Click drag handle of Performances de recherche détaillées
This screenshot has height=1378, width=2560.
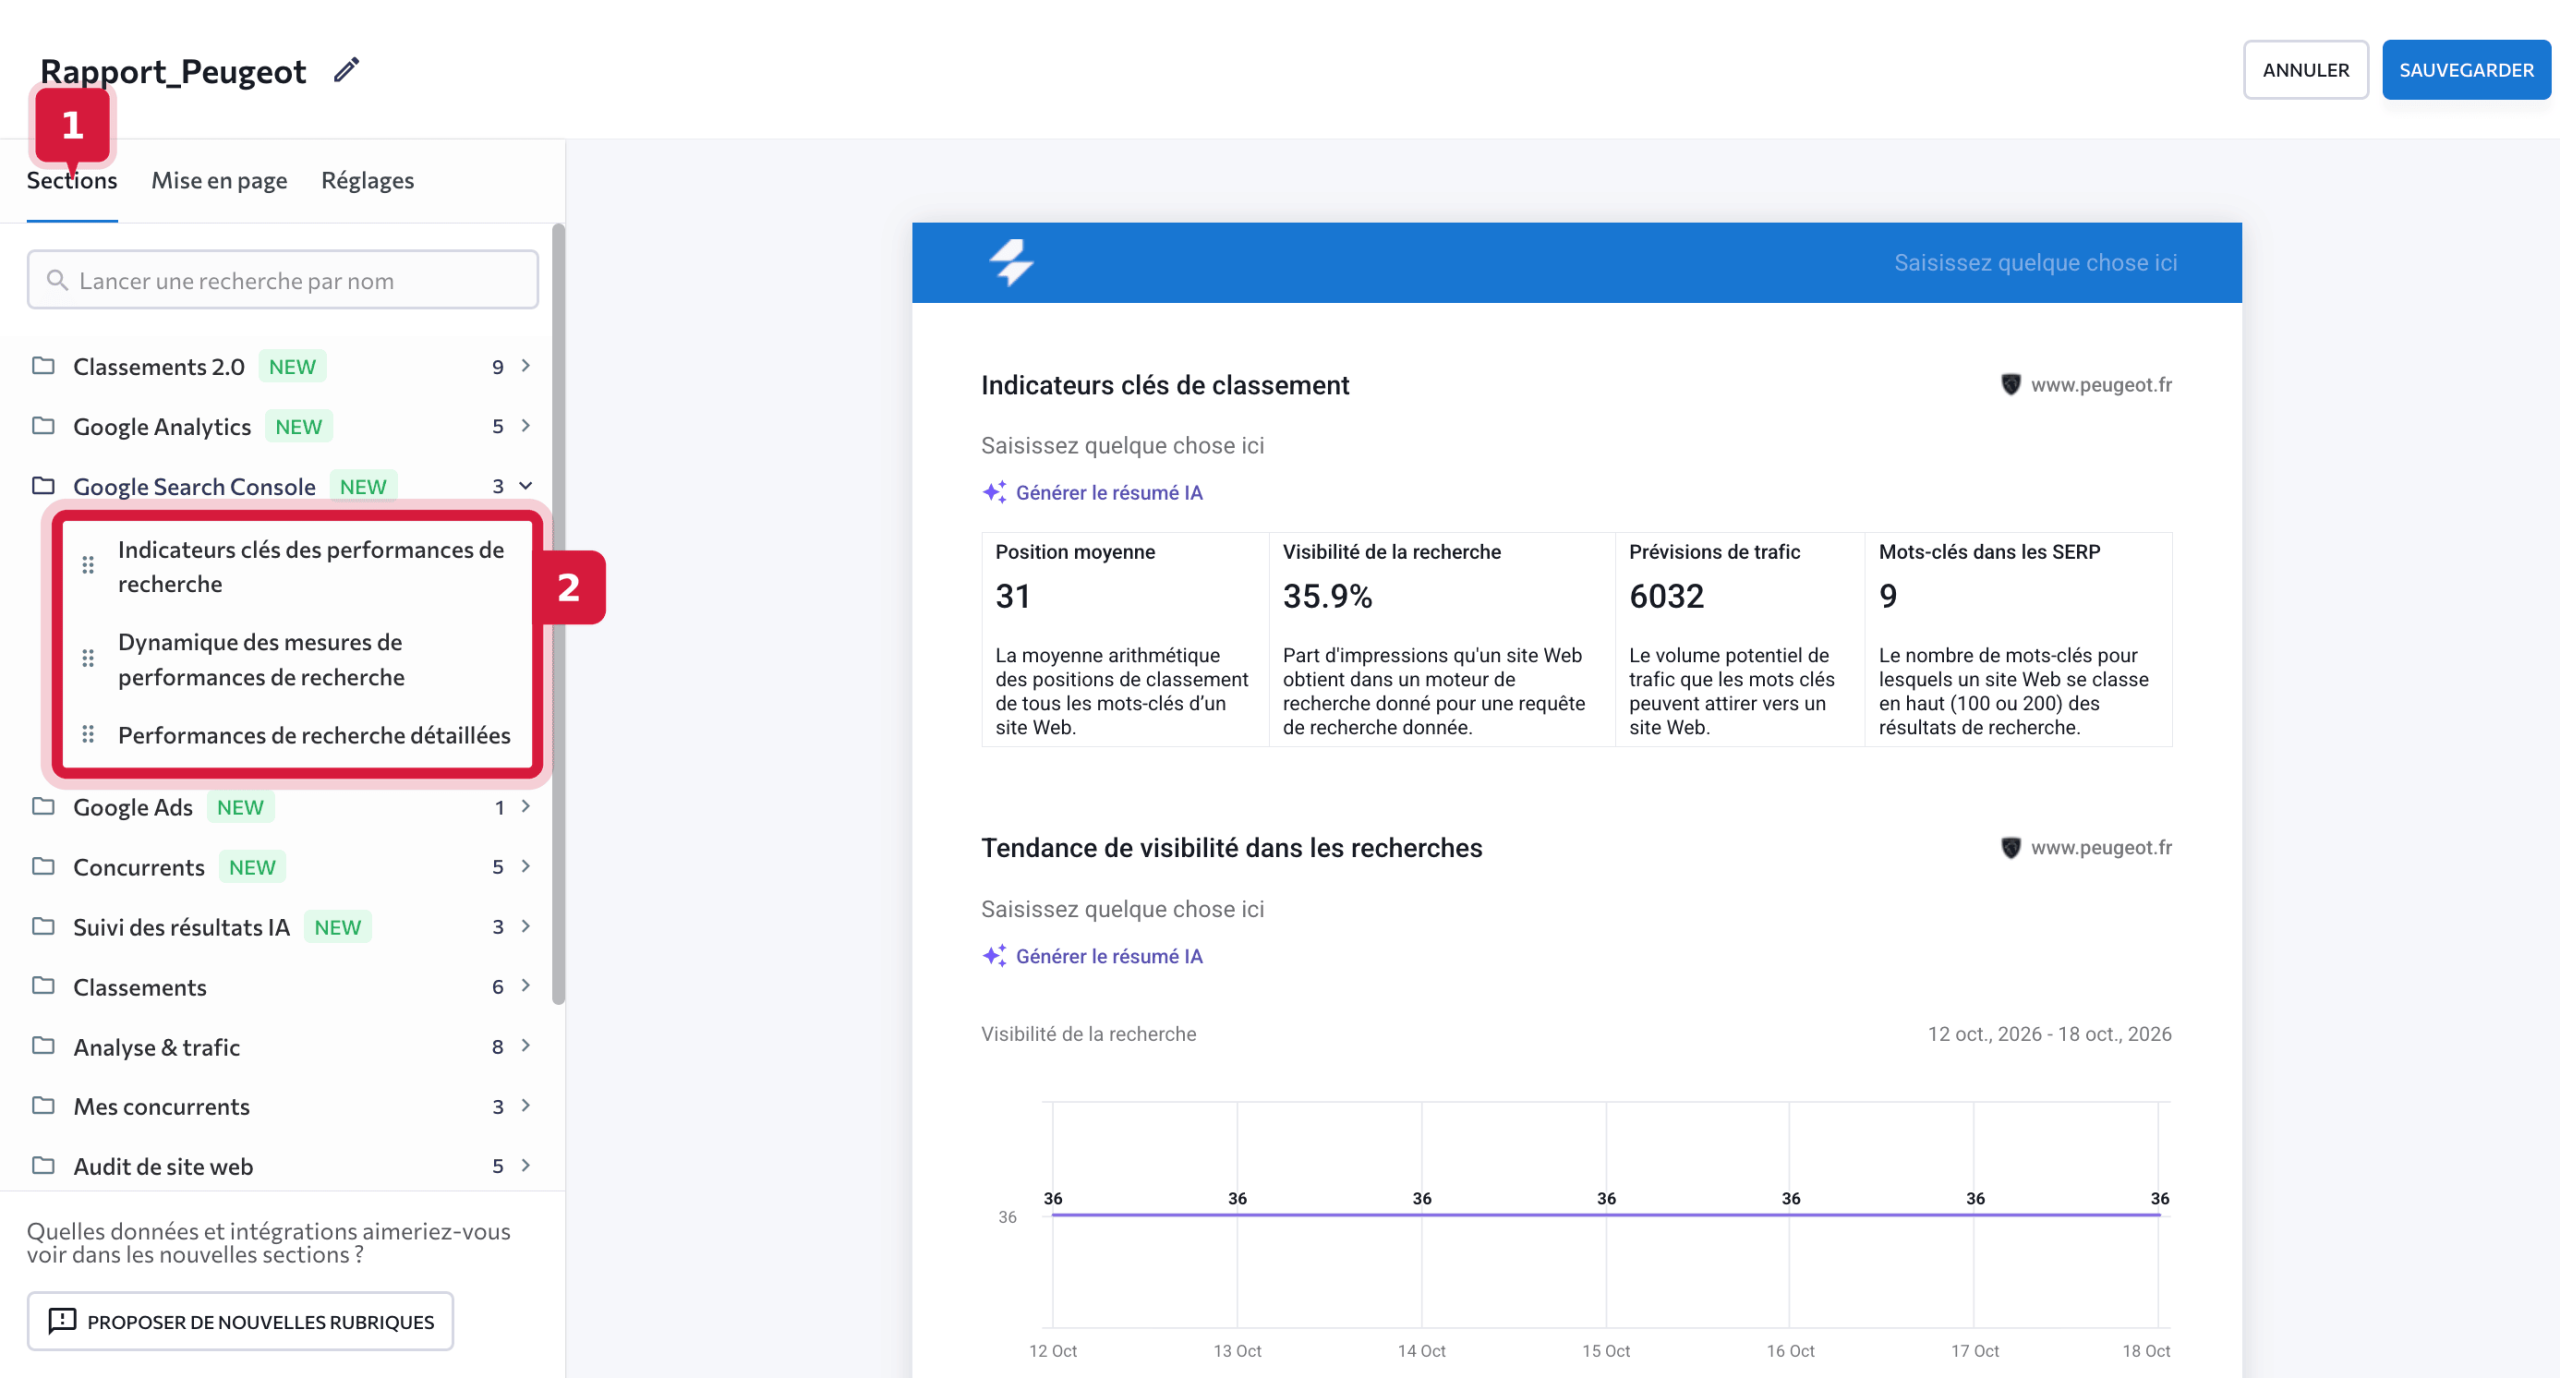coord(88,734)
